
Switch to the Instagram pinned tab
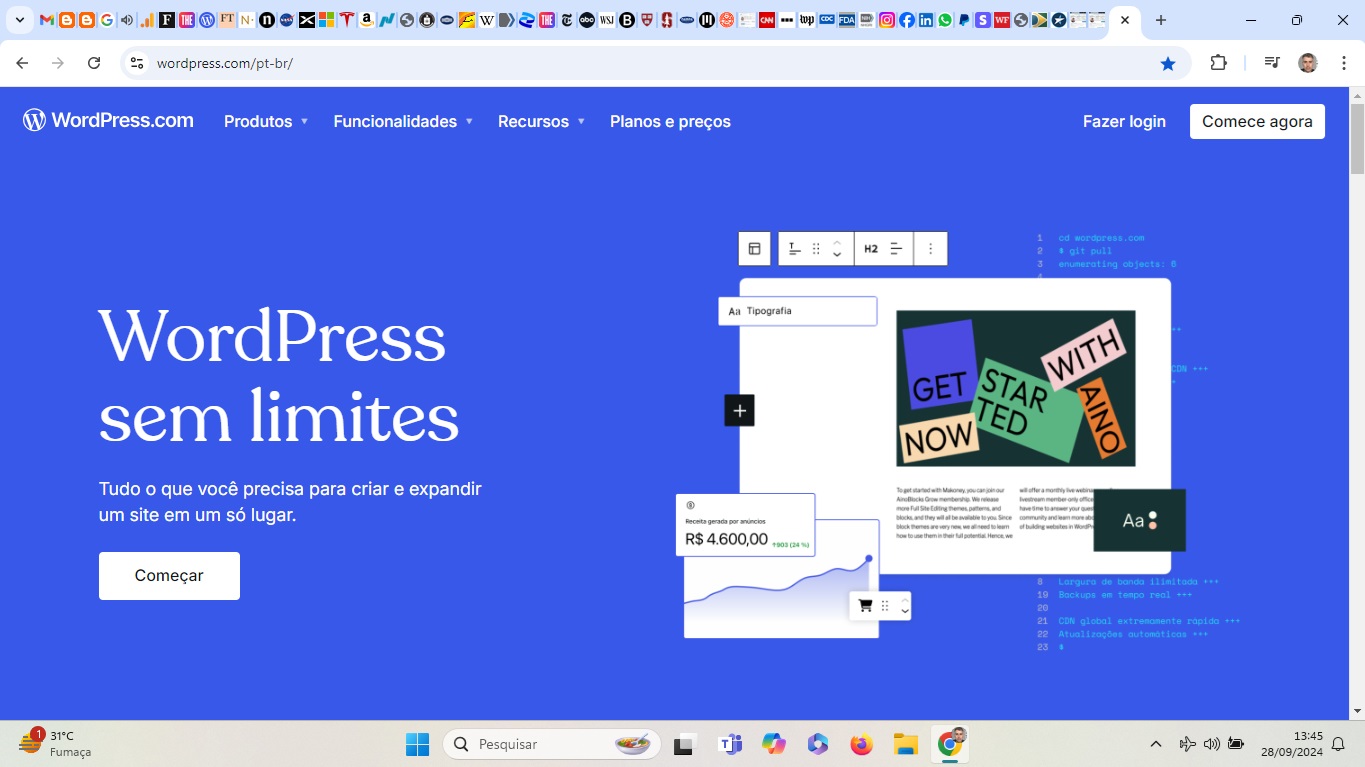887,20
